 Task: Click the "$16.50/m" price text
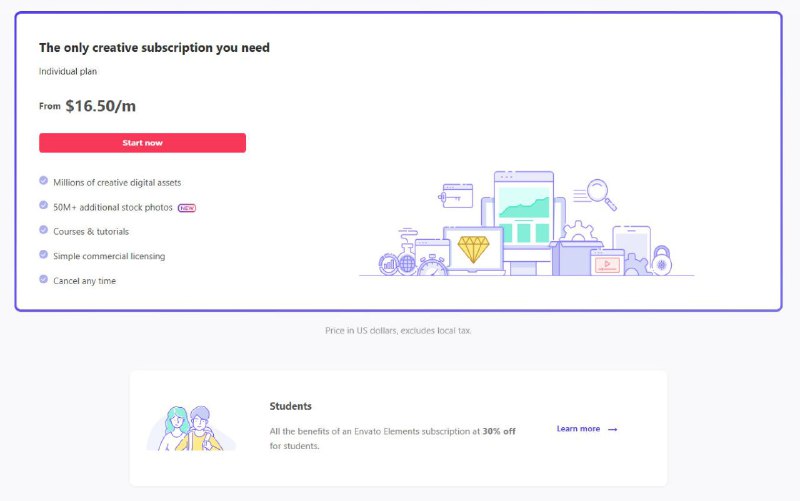101,106
